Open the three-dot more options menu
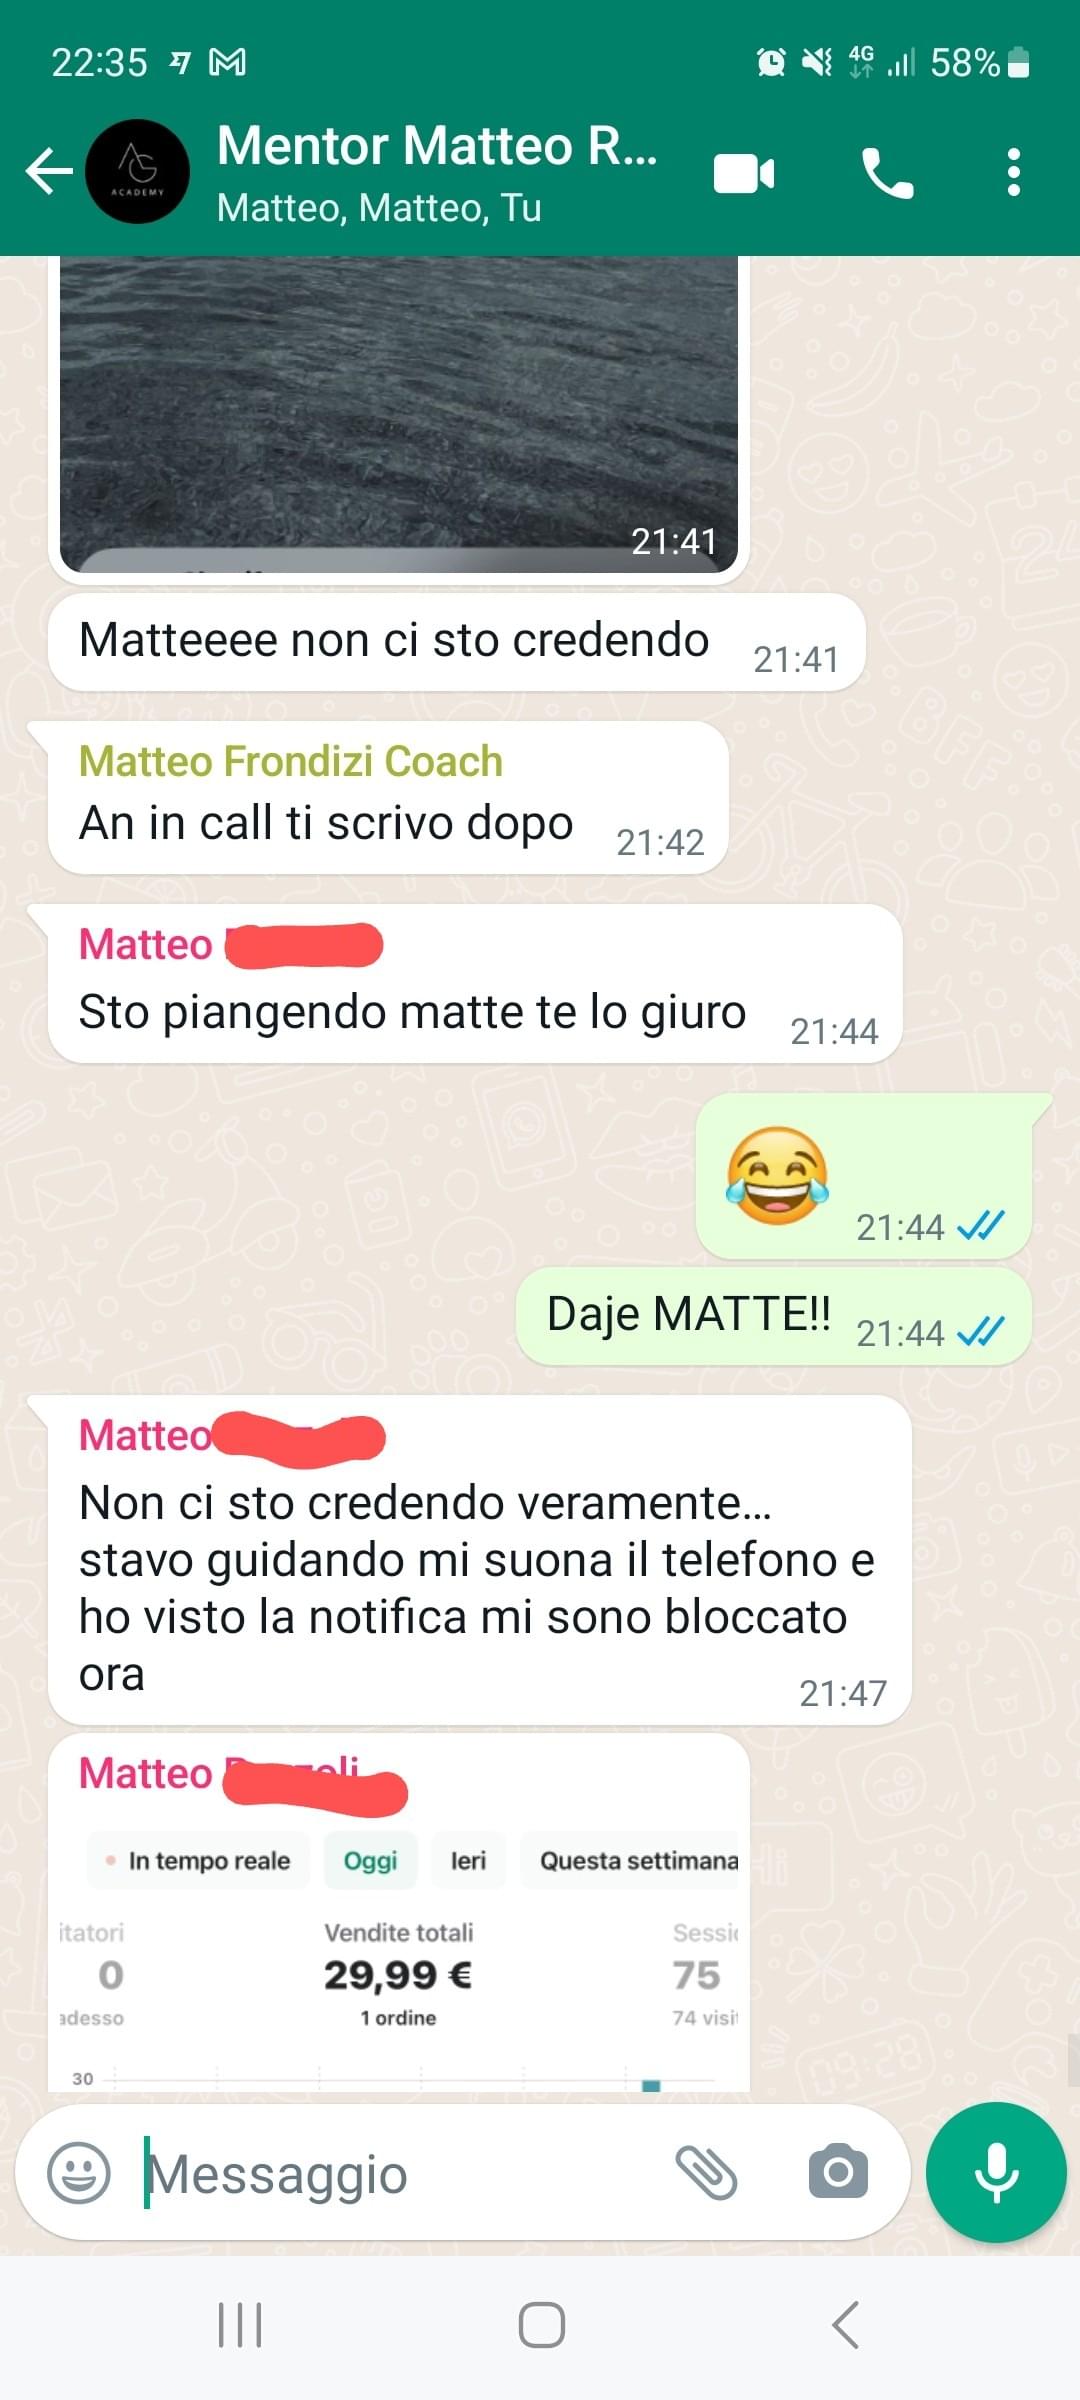This screenshot has height=2400, width=1080. [x=1014, y=172]
